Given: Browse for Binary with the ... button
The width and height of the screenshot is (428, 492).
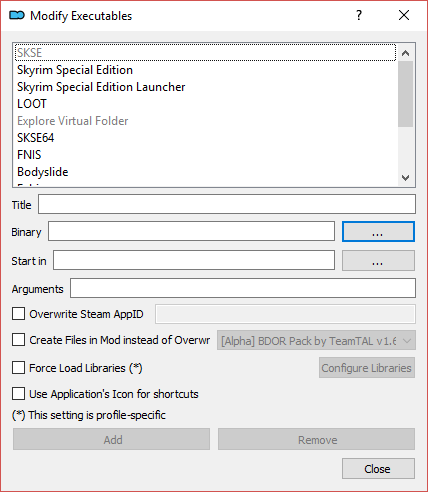Looking at the screenshot, I should tap(378, 231).
